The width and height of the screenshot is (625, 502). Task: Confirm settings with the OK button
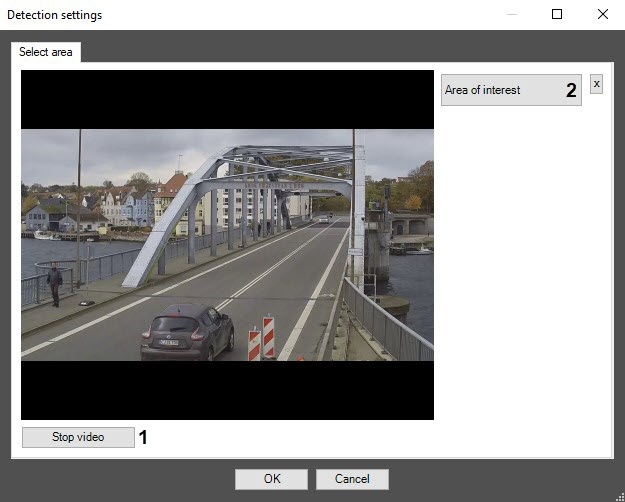[x=271, y=479]
